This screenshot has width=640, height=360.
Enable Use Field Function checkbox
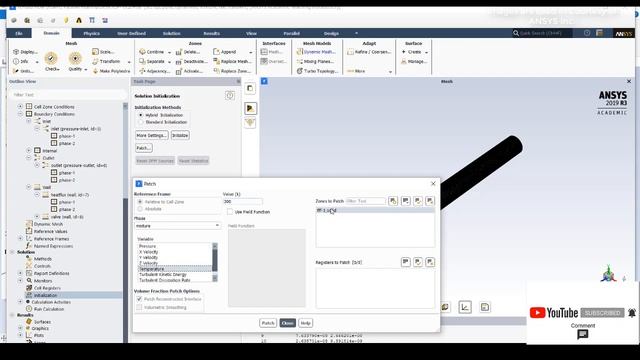230,212
